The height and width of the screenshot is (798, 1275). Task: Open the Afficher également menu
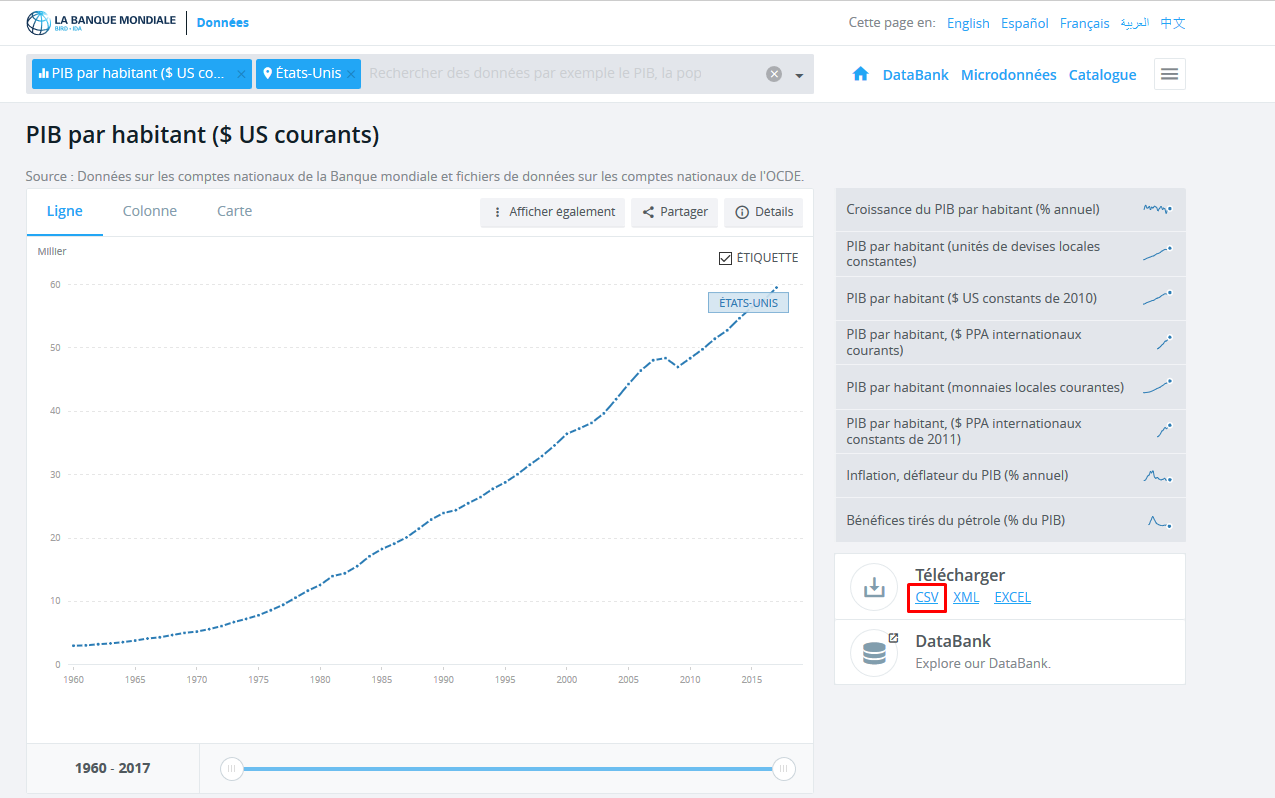(x=553, y=212)
